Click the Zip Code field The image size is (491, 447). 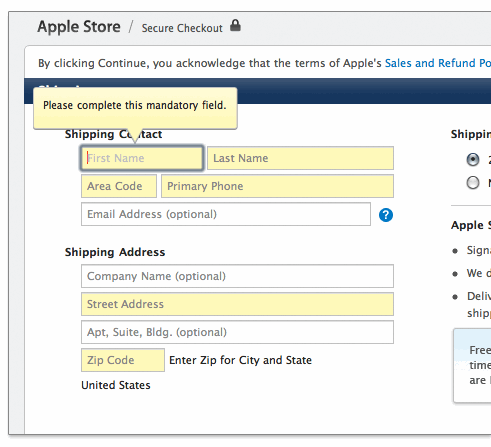click(x=123, y=360)
